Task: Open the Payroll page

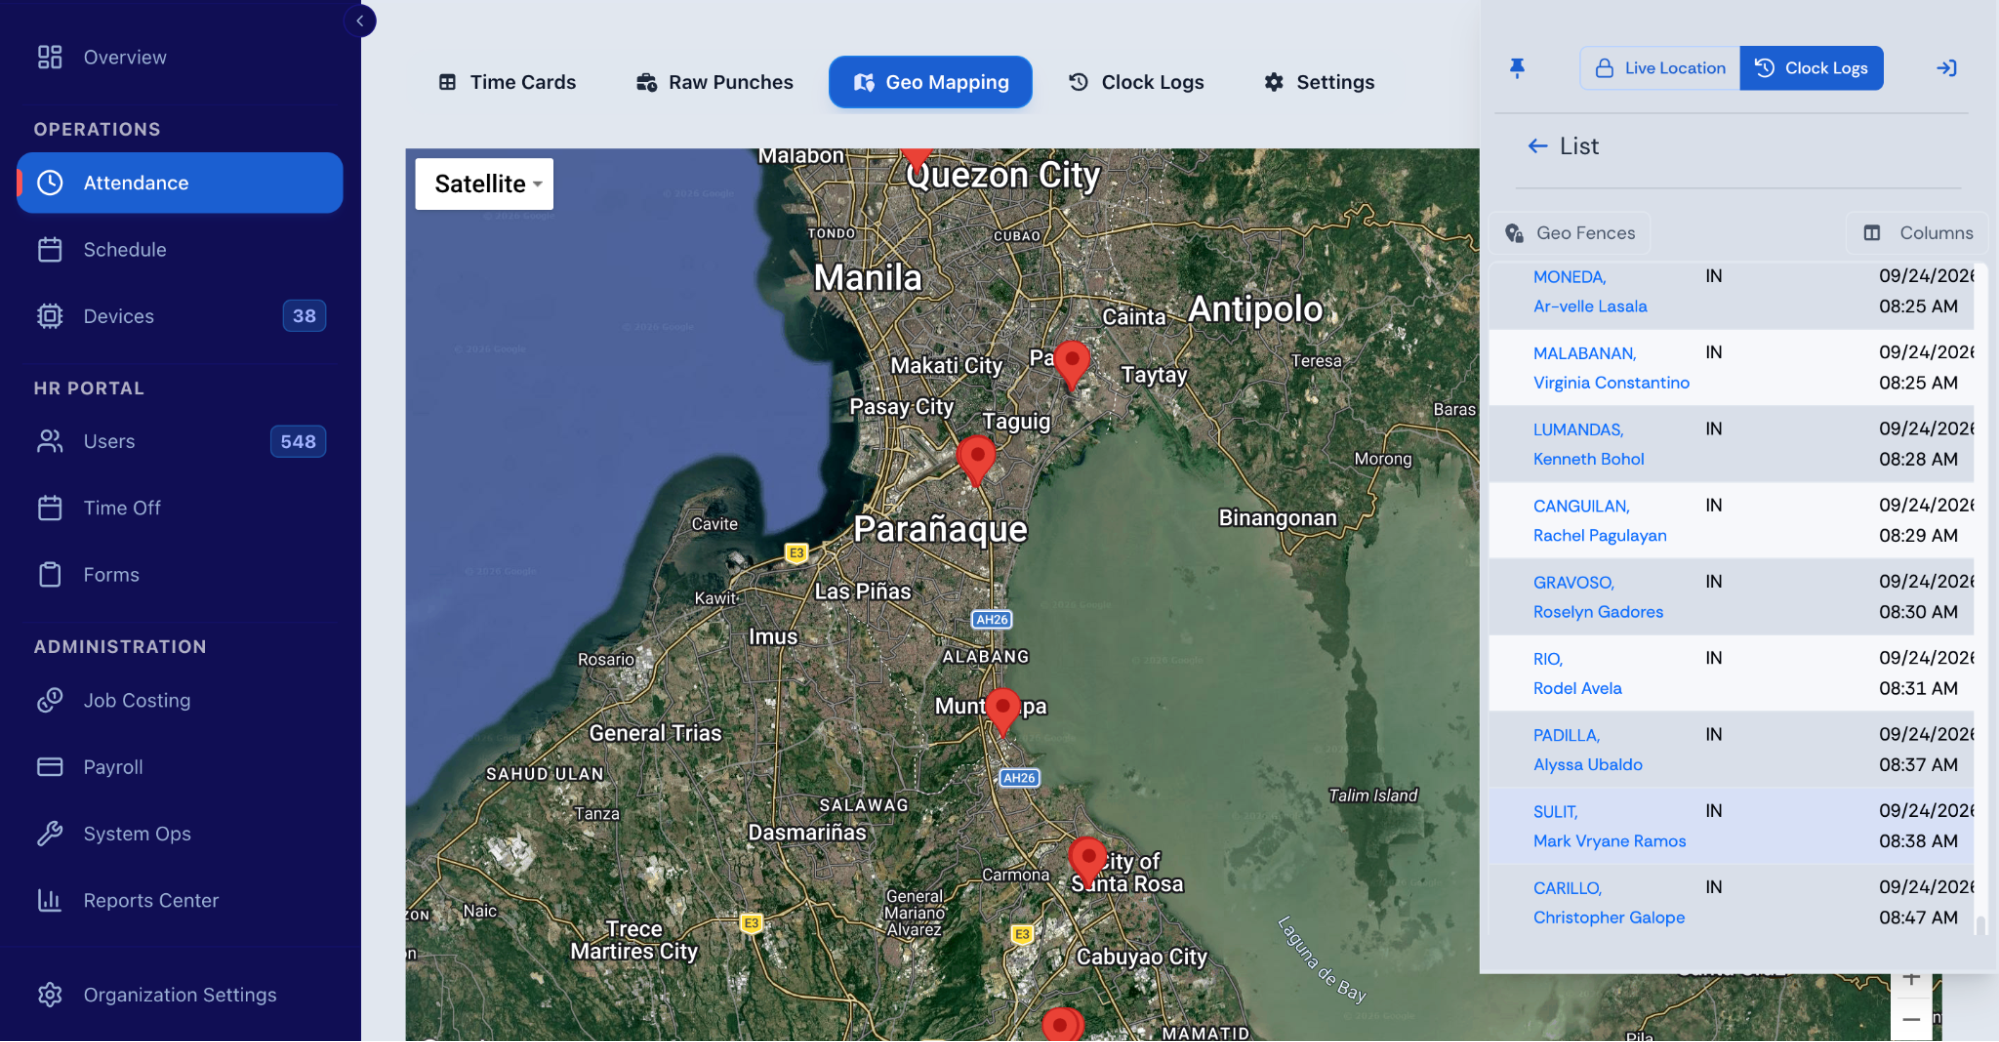Action: tap(180, 767)
